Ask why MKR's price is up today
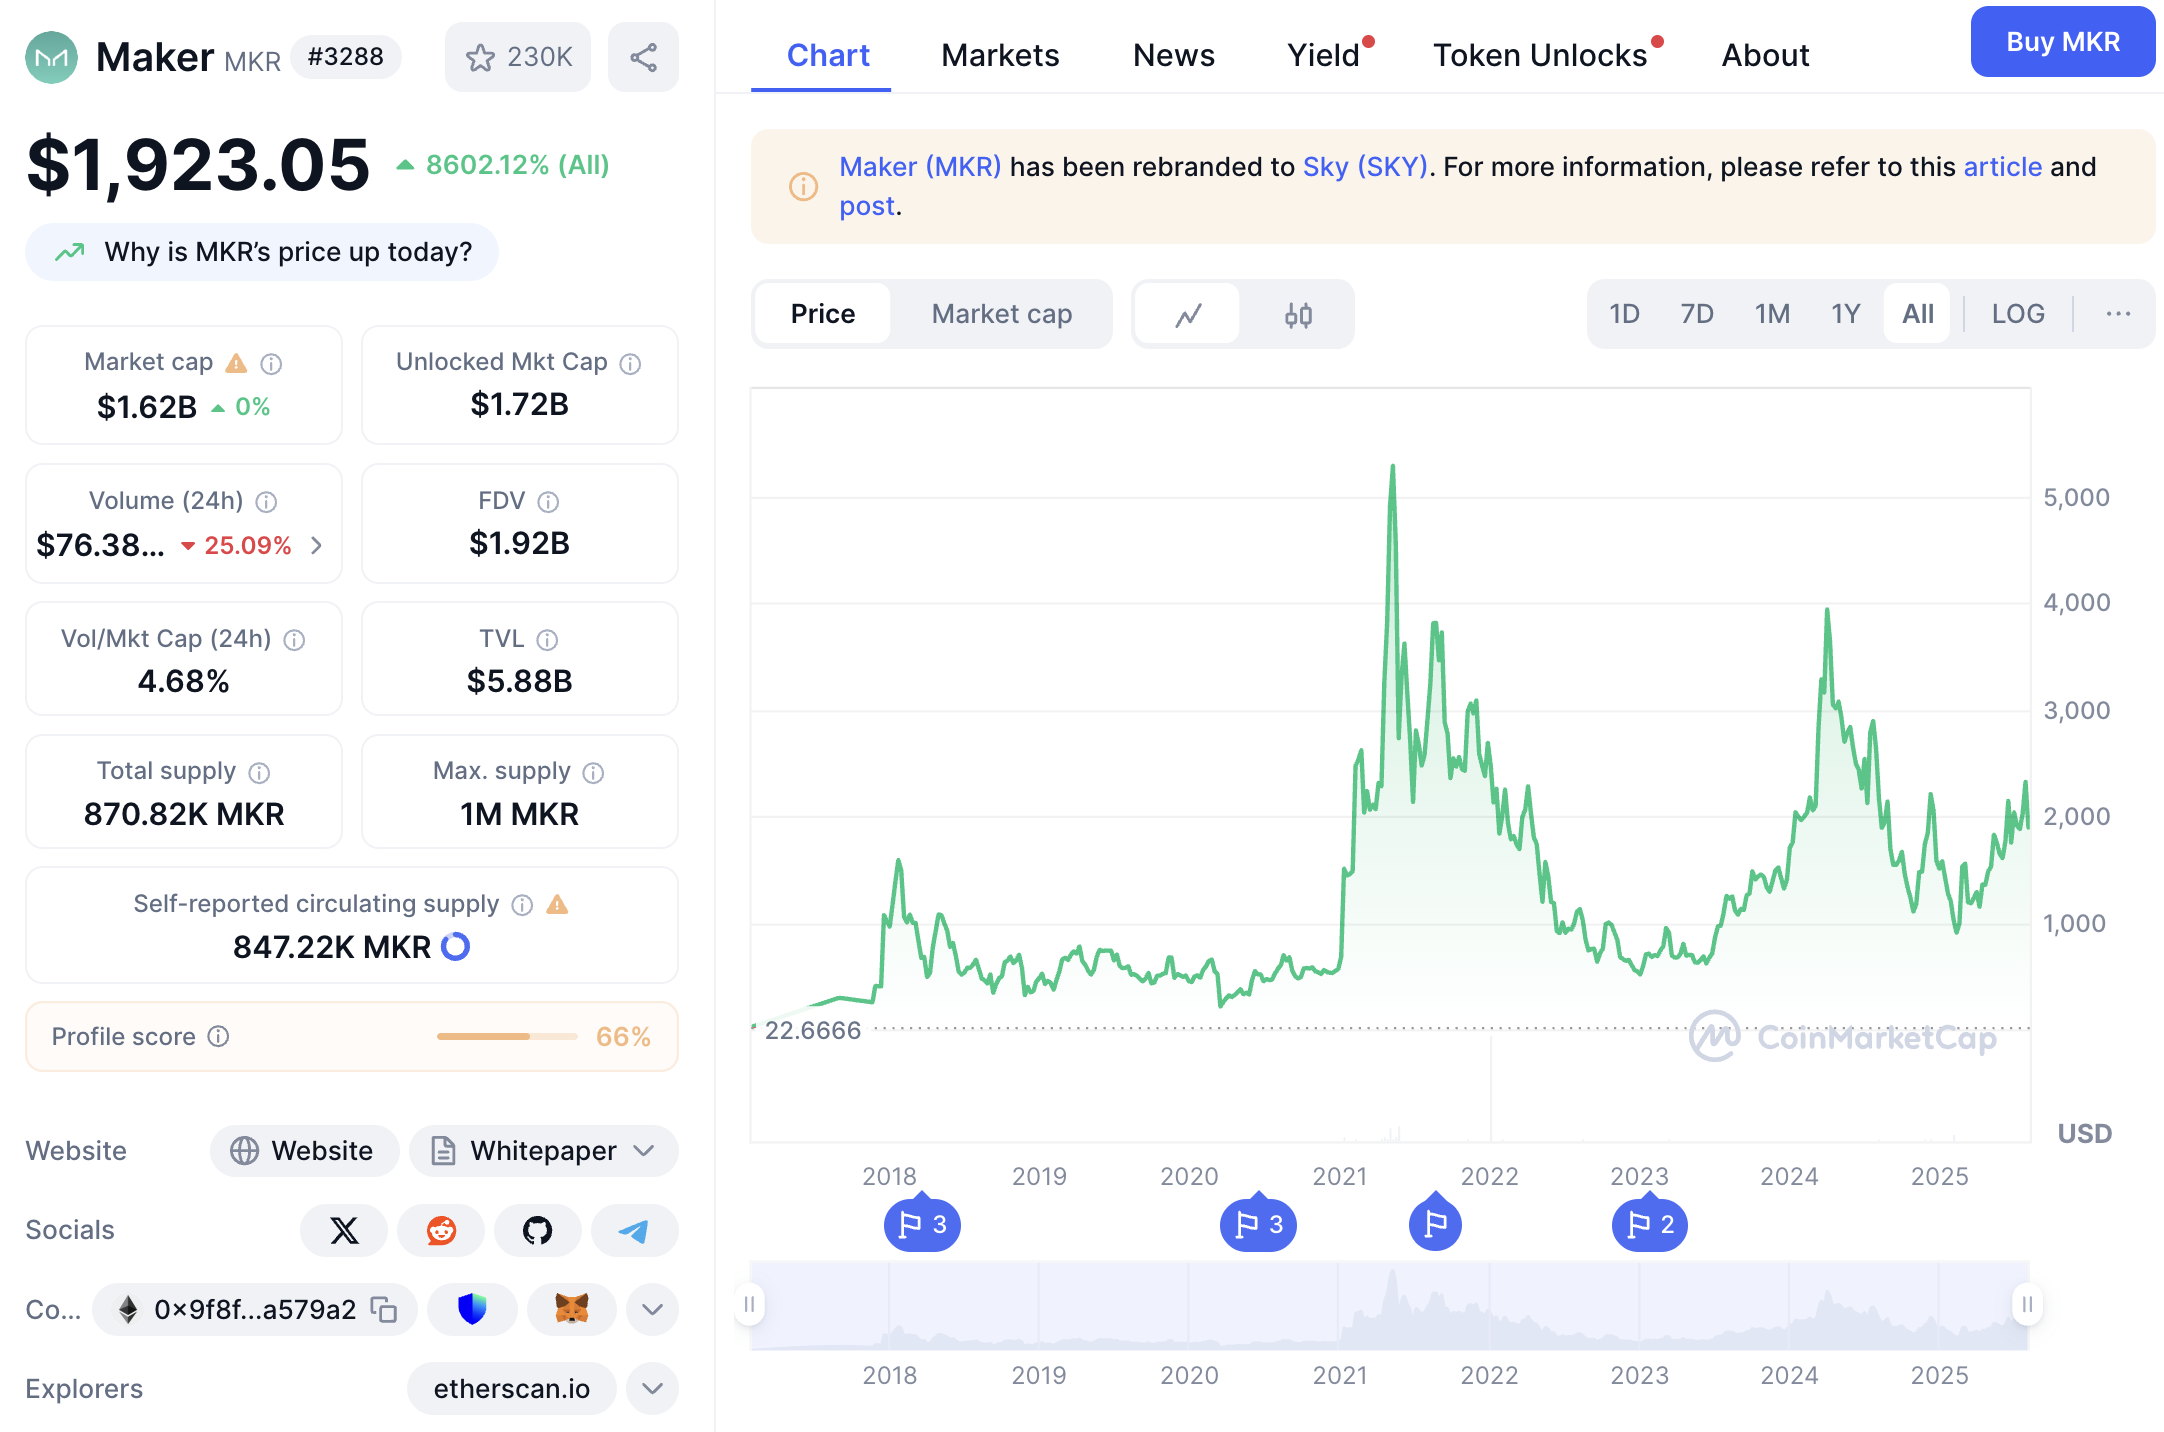This screenshot has width=2164, height=1432. point(262,252)
